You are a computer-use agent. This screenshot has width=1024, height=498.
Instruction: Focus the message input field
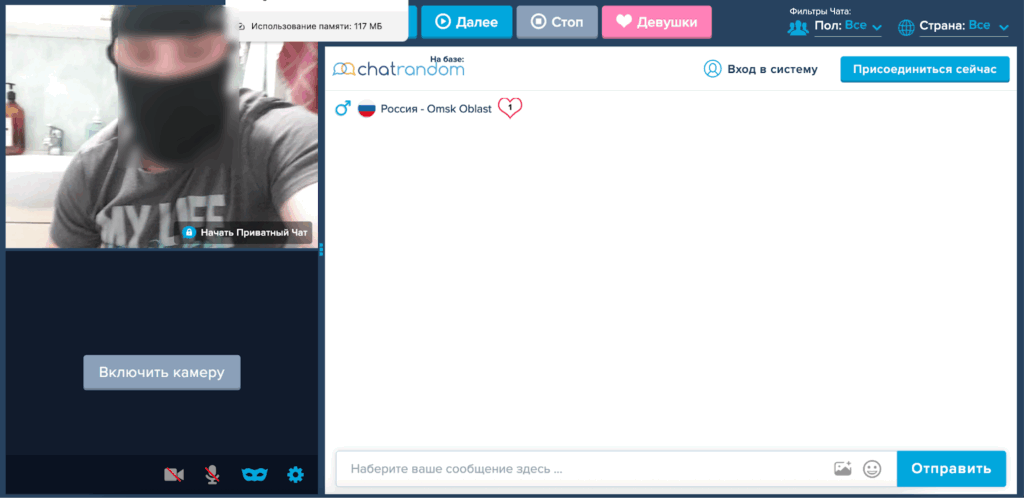point(580,468)
